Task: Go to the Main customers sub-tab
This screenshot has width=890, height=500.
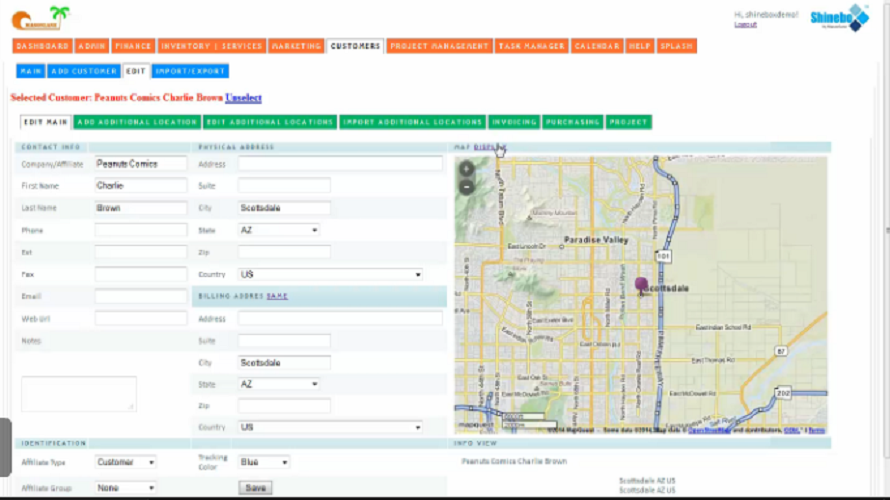Action: pyautogui.click(x=31, y=71)
